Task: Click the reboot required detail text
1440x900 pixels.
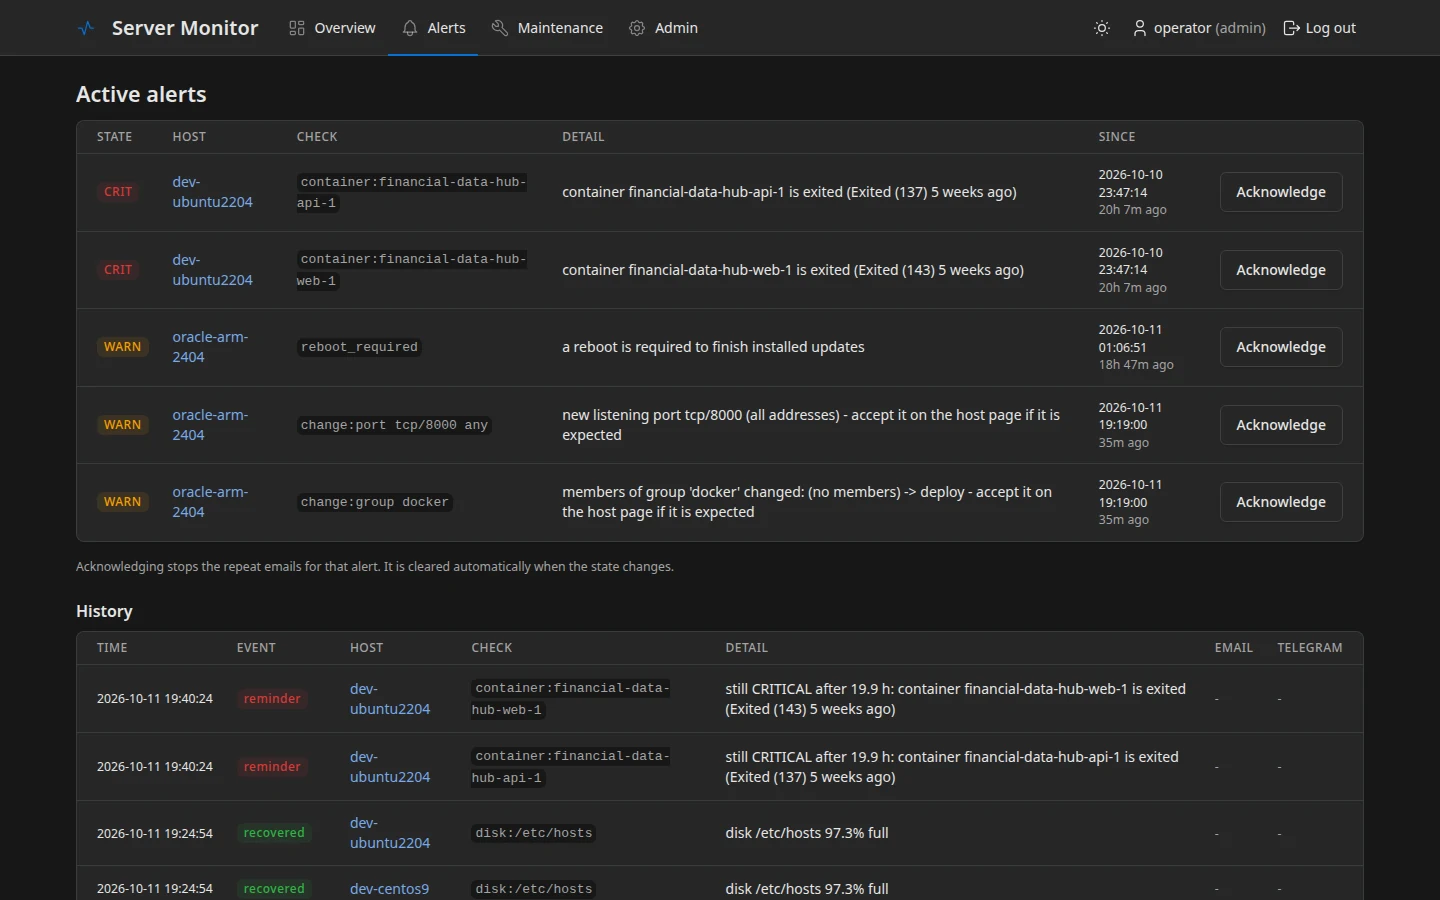Action: click(713, 347)
